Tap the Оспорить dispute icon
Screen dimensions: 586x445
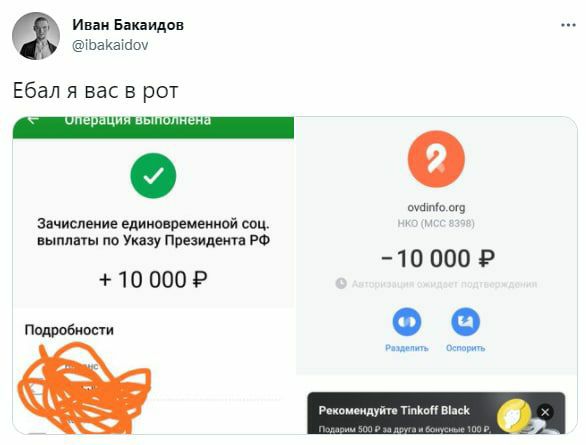(465, 322)
